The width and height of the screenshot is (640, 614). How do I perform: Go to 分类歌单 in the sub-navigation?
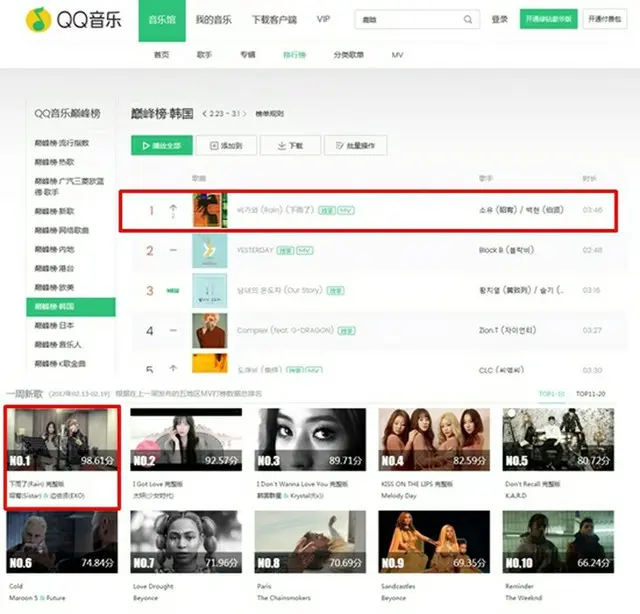349,55
